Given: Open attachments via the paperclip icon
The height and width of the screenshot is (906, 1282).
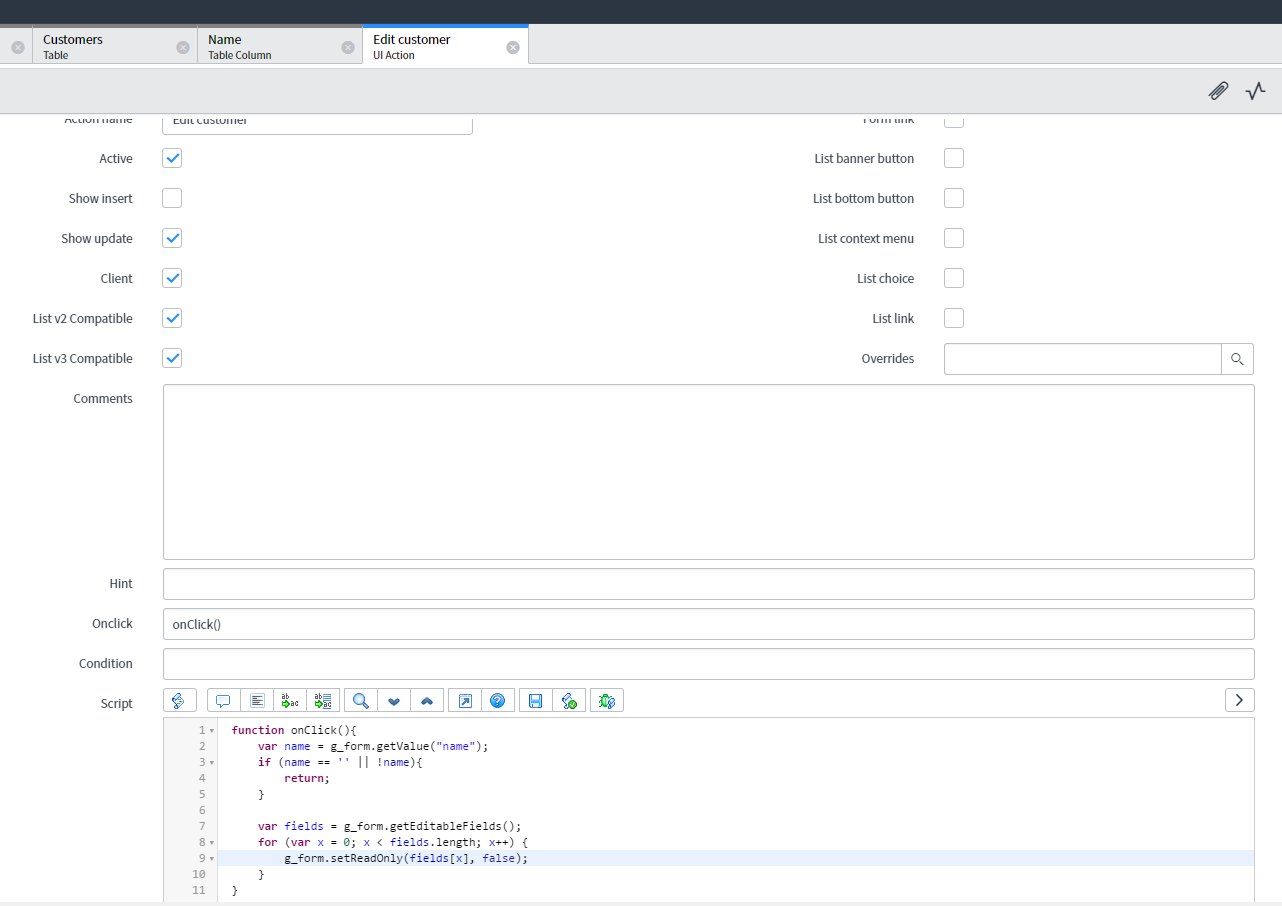Looking at the screenshot, I should tap(1218, 91).
